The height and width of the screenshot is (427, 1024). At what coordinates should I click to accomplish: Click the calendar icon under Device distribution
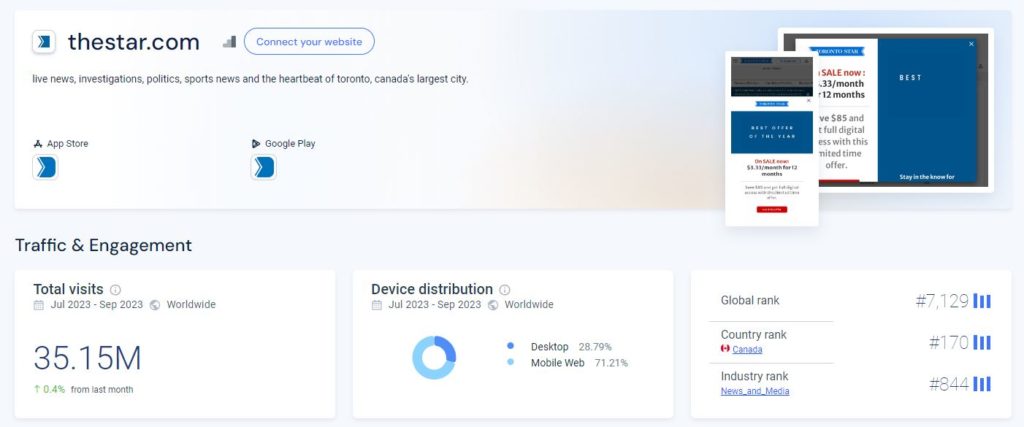pos(376,305)
